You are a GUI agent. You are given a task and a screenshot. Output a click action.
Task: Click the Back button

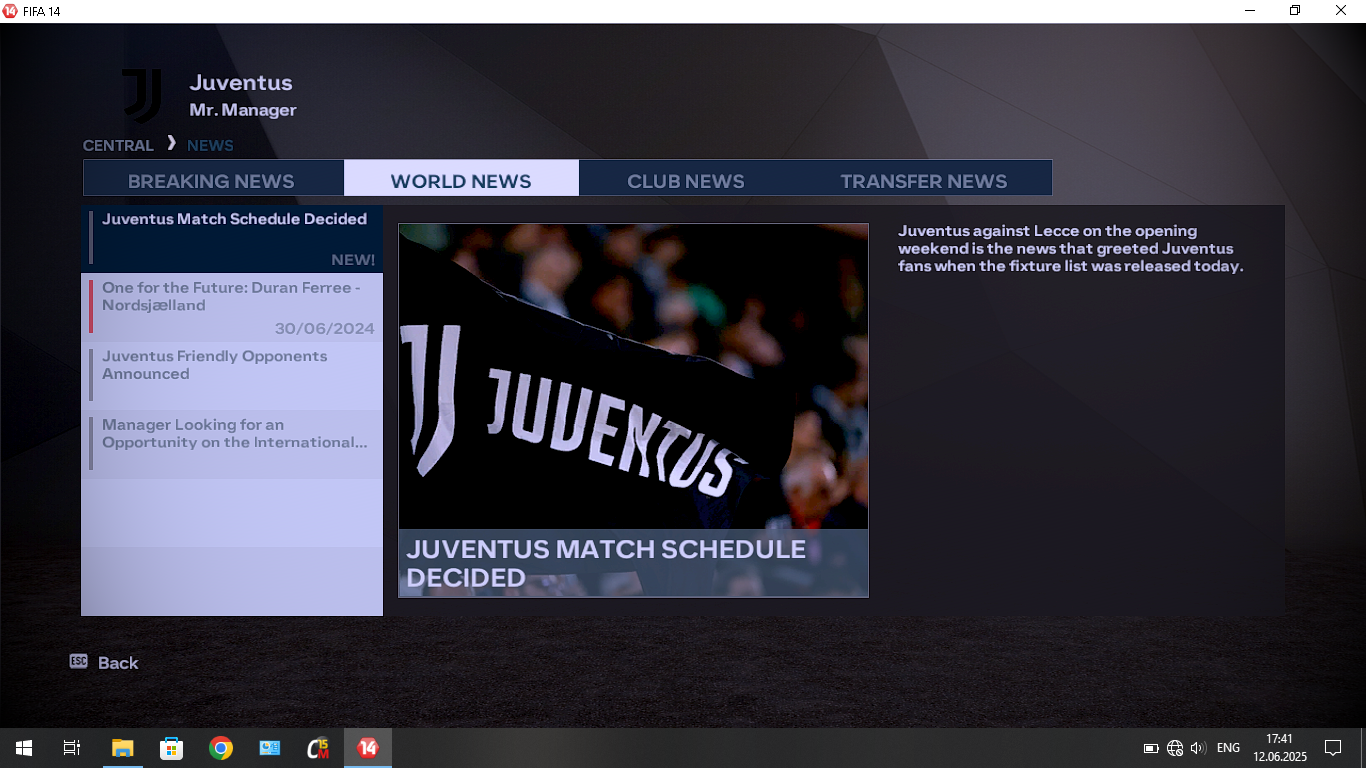coord(118,663)
